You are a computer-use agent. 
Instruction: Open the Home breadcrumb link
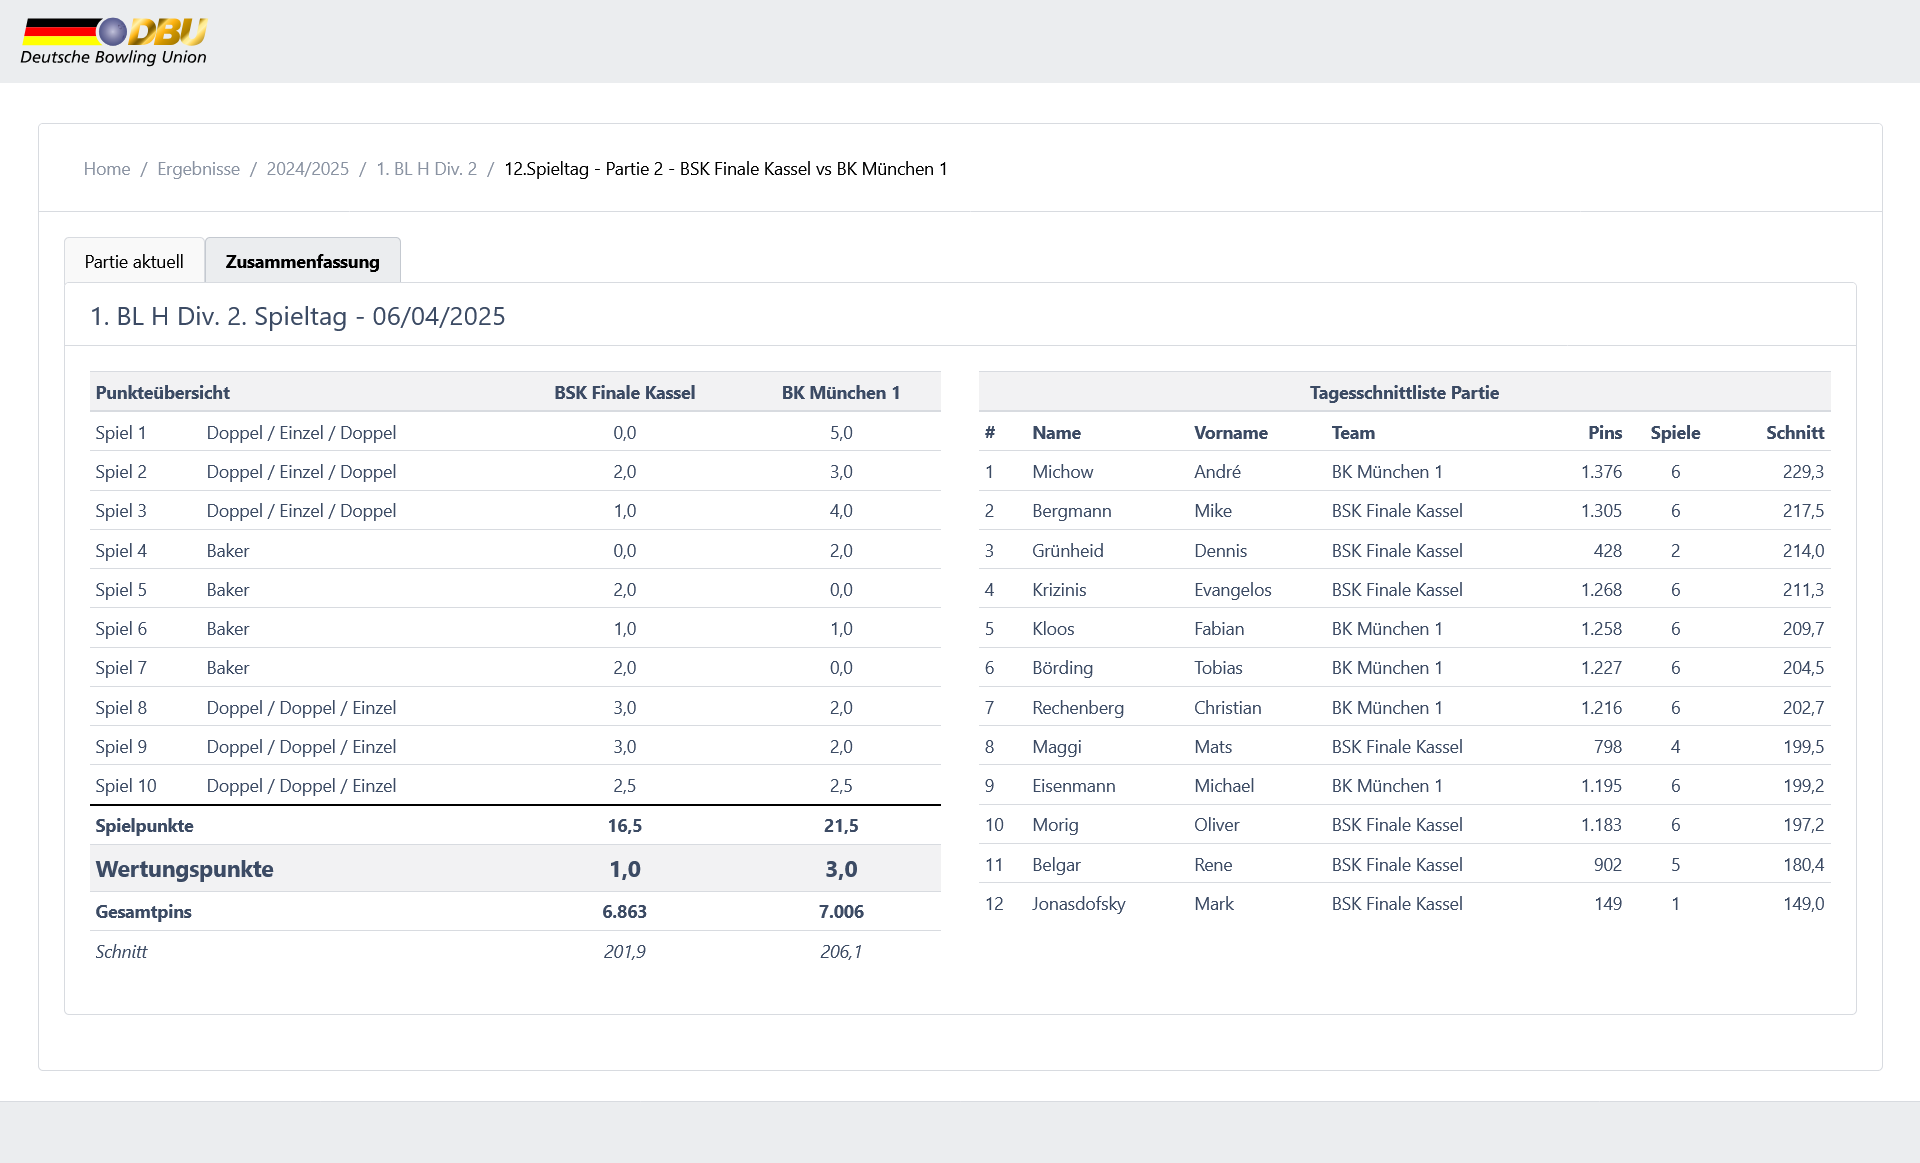[x=107, y=169]
